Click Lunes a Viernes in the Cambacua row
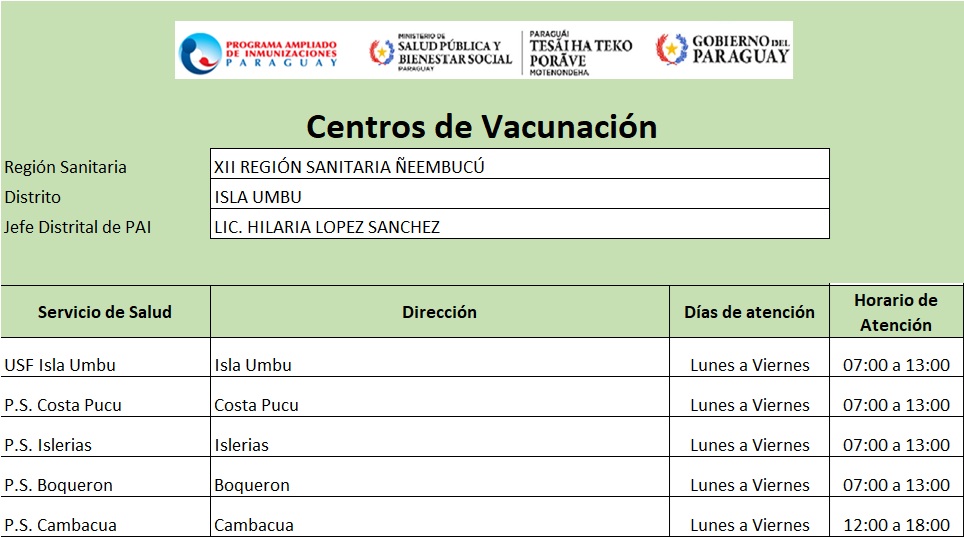Viewport: 964px width, 537px height. click(x=749, y=525)
